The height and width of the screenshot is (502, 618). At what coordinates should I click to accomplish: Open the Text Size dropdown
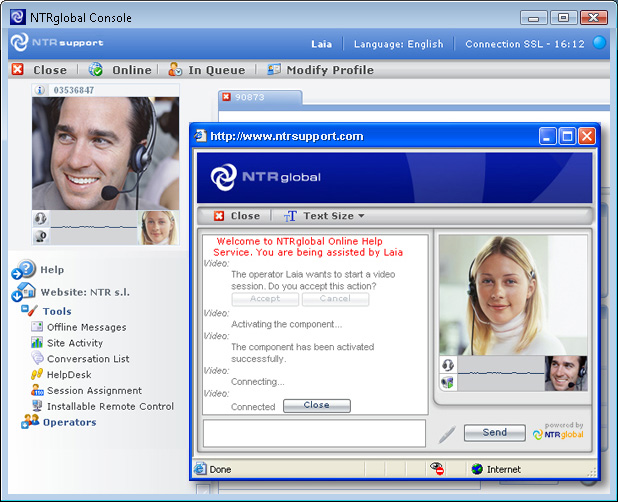pos(323,216)
